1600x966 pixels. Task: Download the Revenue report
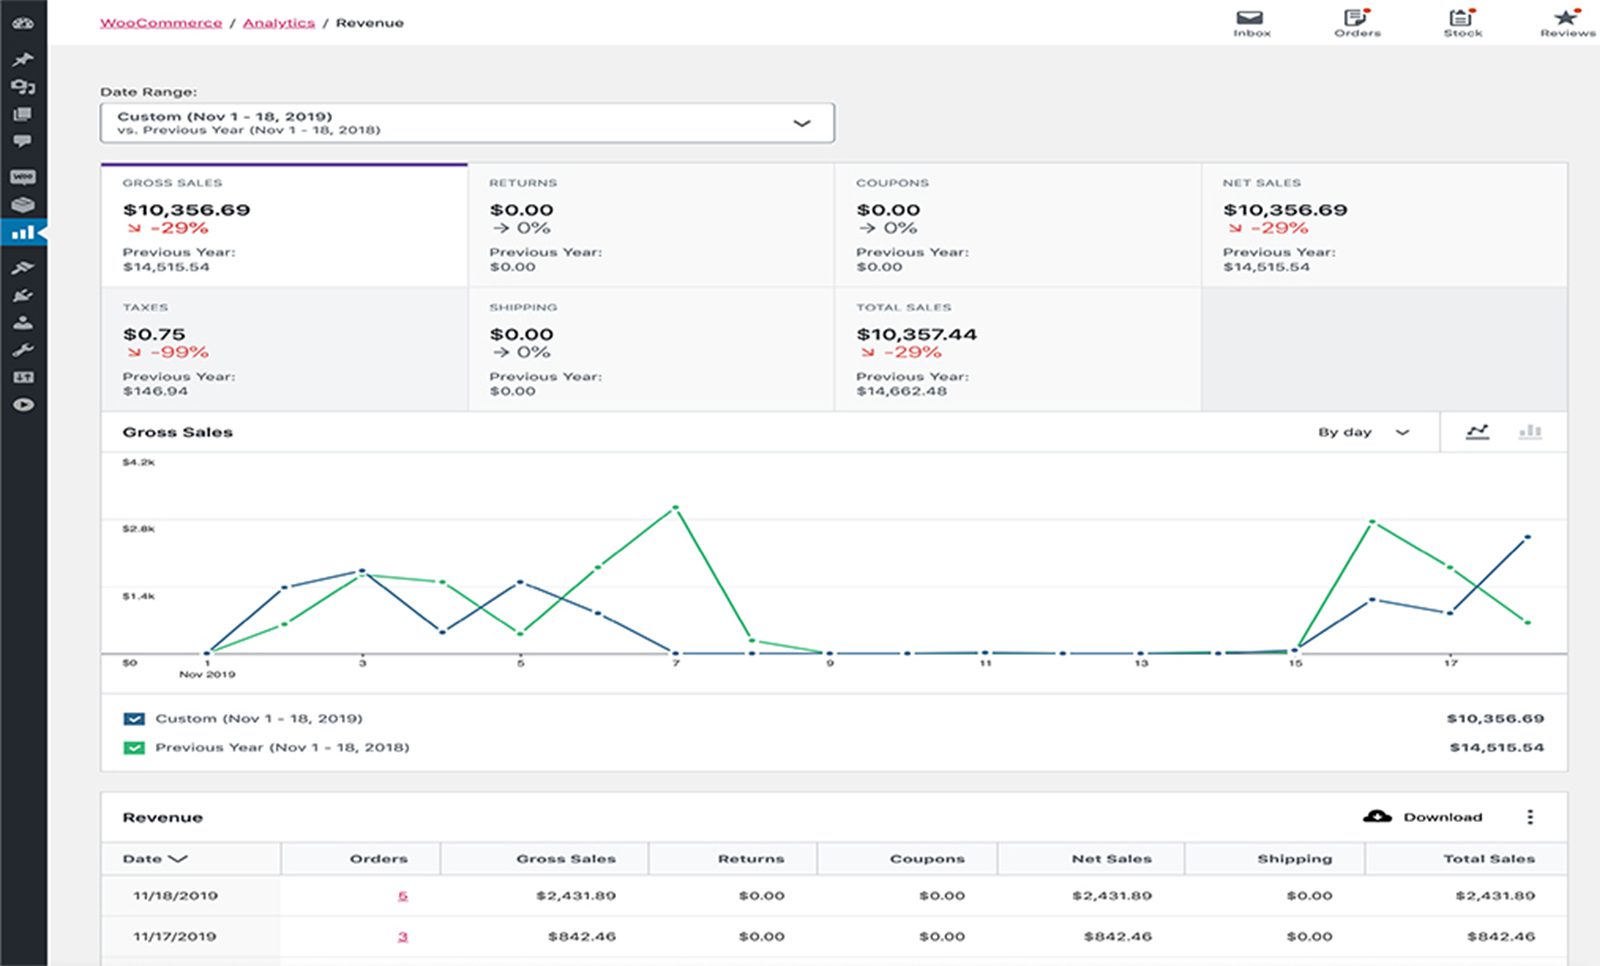click(x=1423, y=817)
